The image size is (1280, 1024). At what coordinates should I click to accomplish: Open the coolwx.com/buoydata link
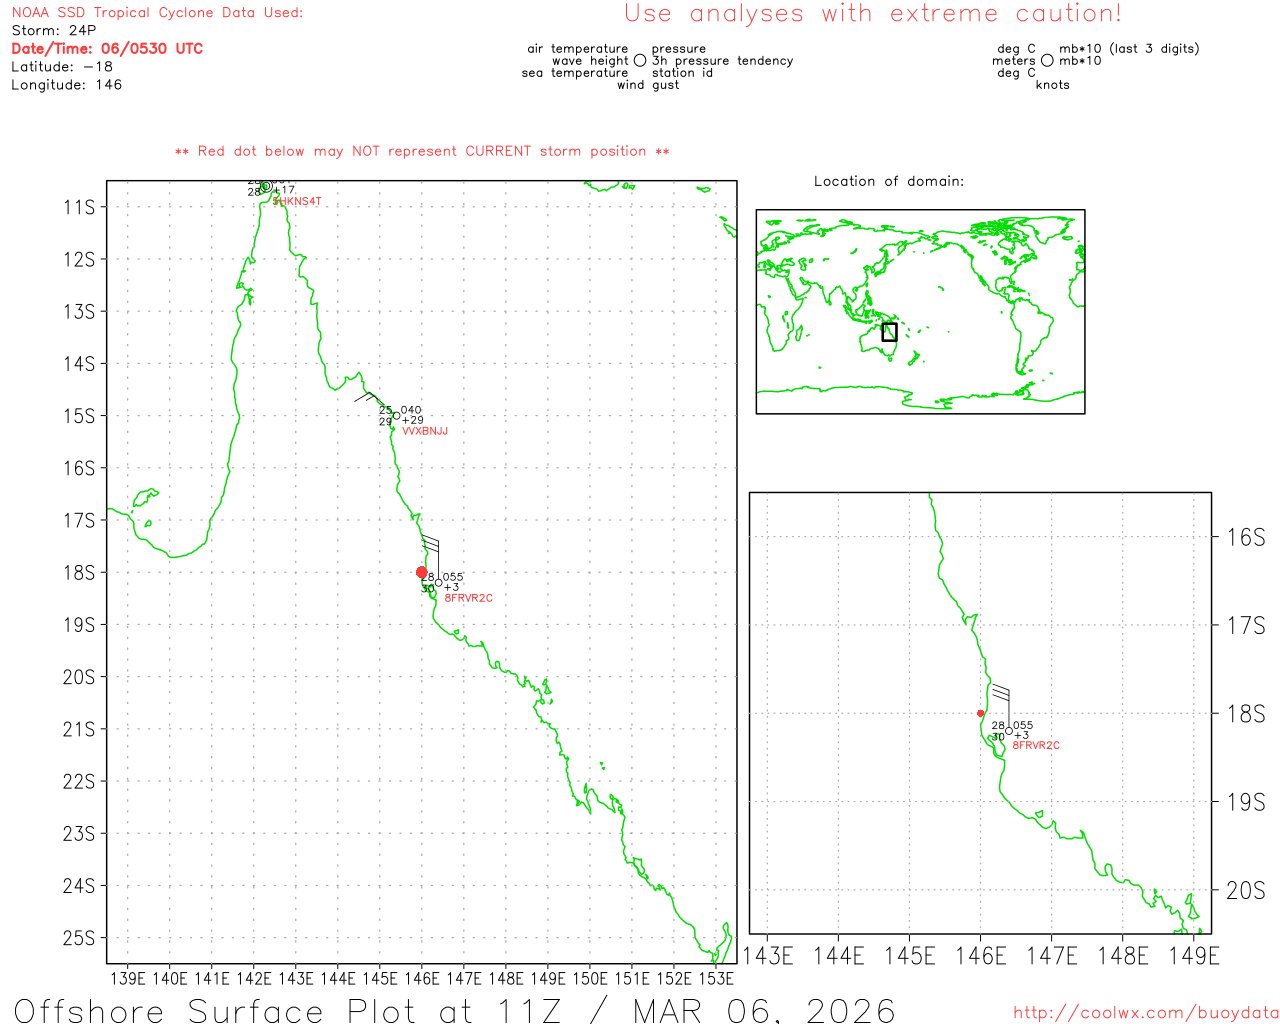coord(1146,1012)
